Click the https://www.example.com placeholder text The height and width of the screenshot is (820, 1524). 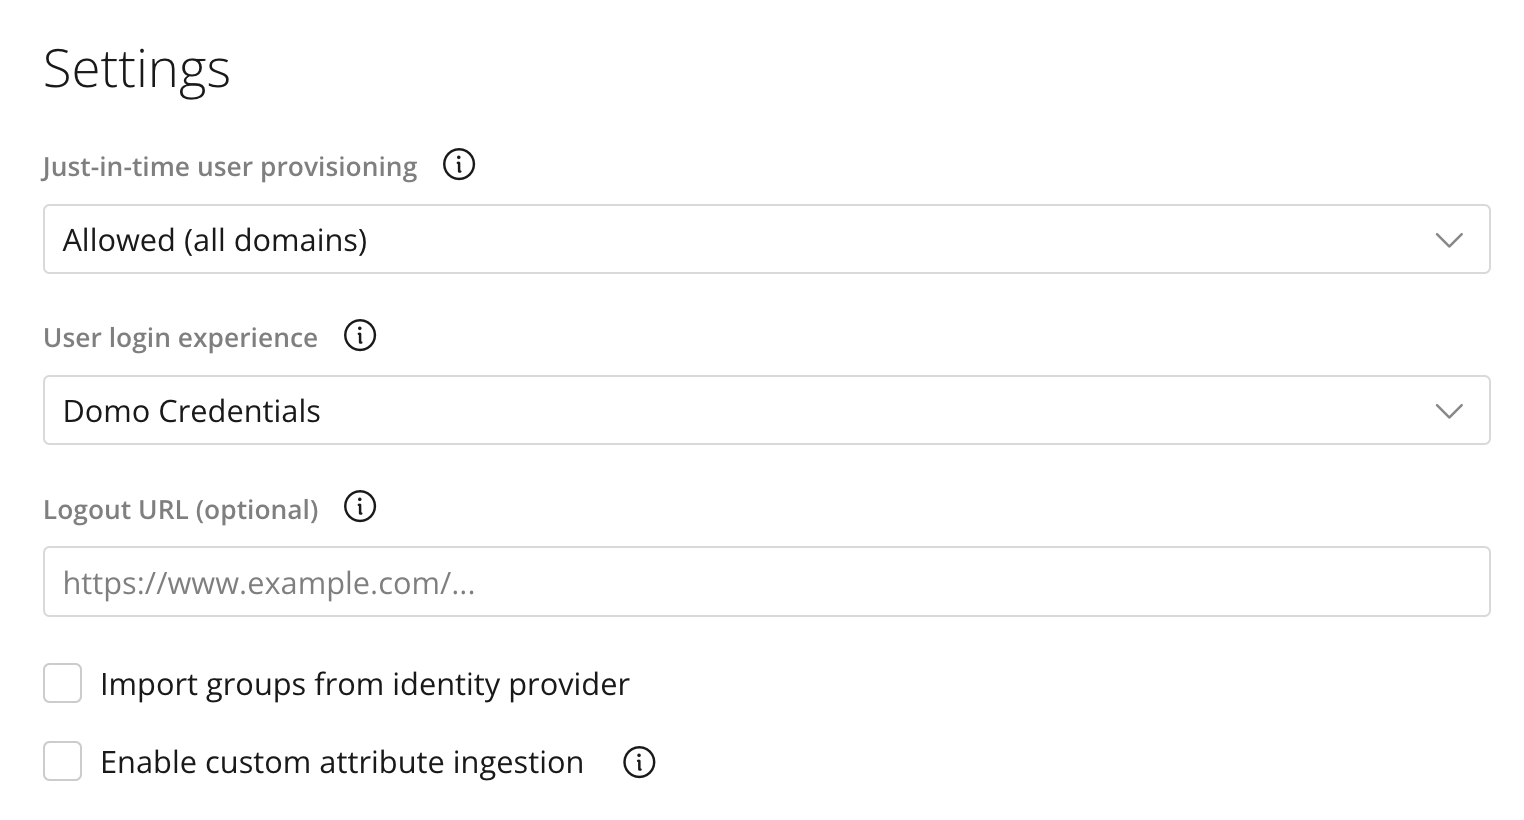[268, 582]
